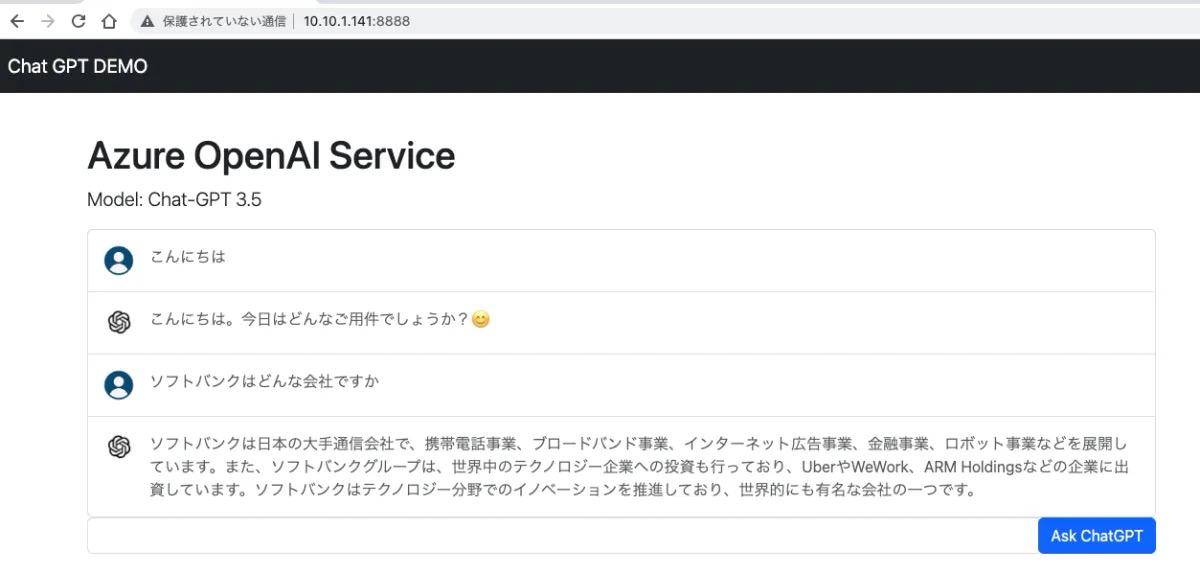This screenshot has height=573, width=1200.
Task: Click the Azure OpenAI Service heading
Action: pos(271,156)
